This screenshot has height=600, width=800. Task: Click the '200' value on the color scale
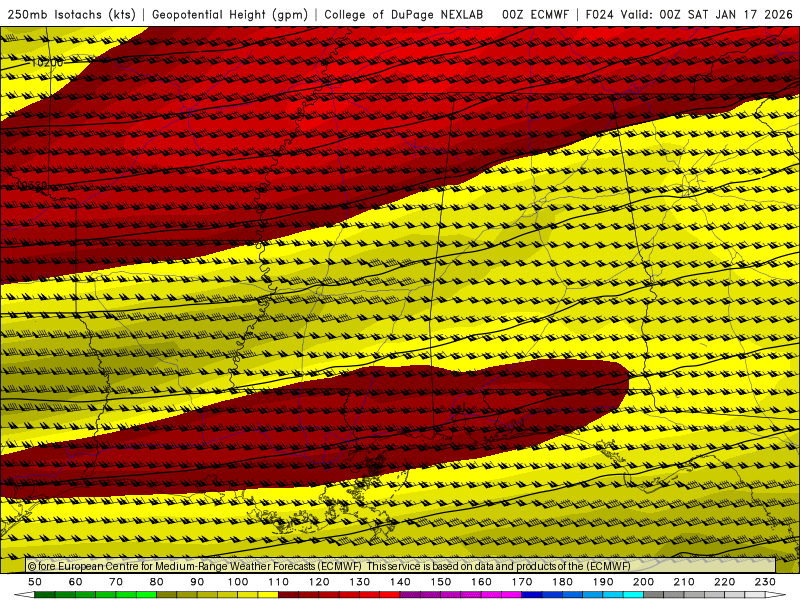tap(643, 582)
